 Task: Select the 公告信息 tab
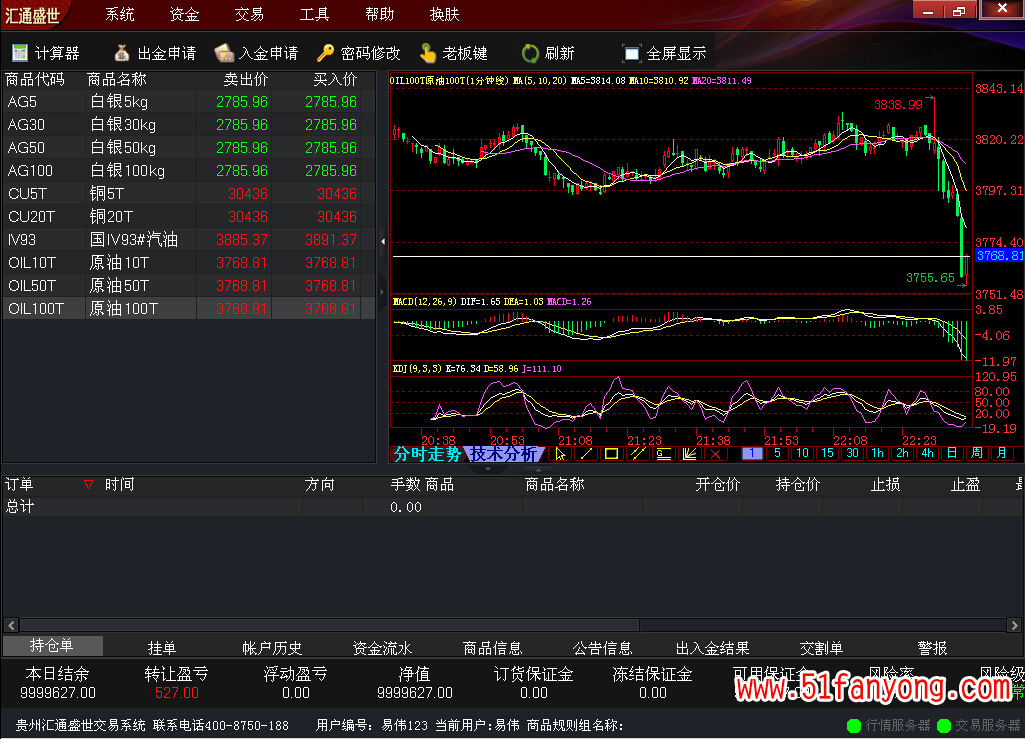tap(603, 648)
